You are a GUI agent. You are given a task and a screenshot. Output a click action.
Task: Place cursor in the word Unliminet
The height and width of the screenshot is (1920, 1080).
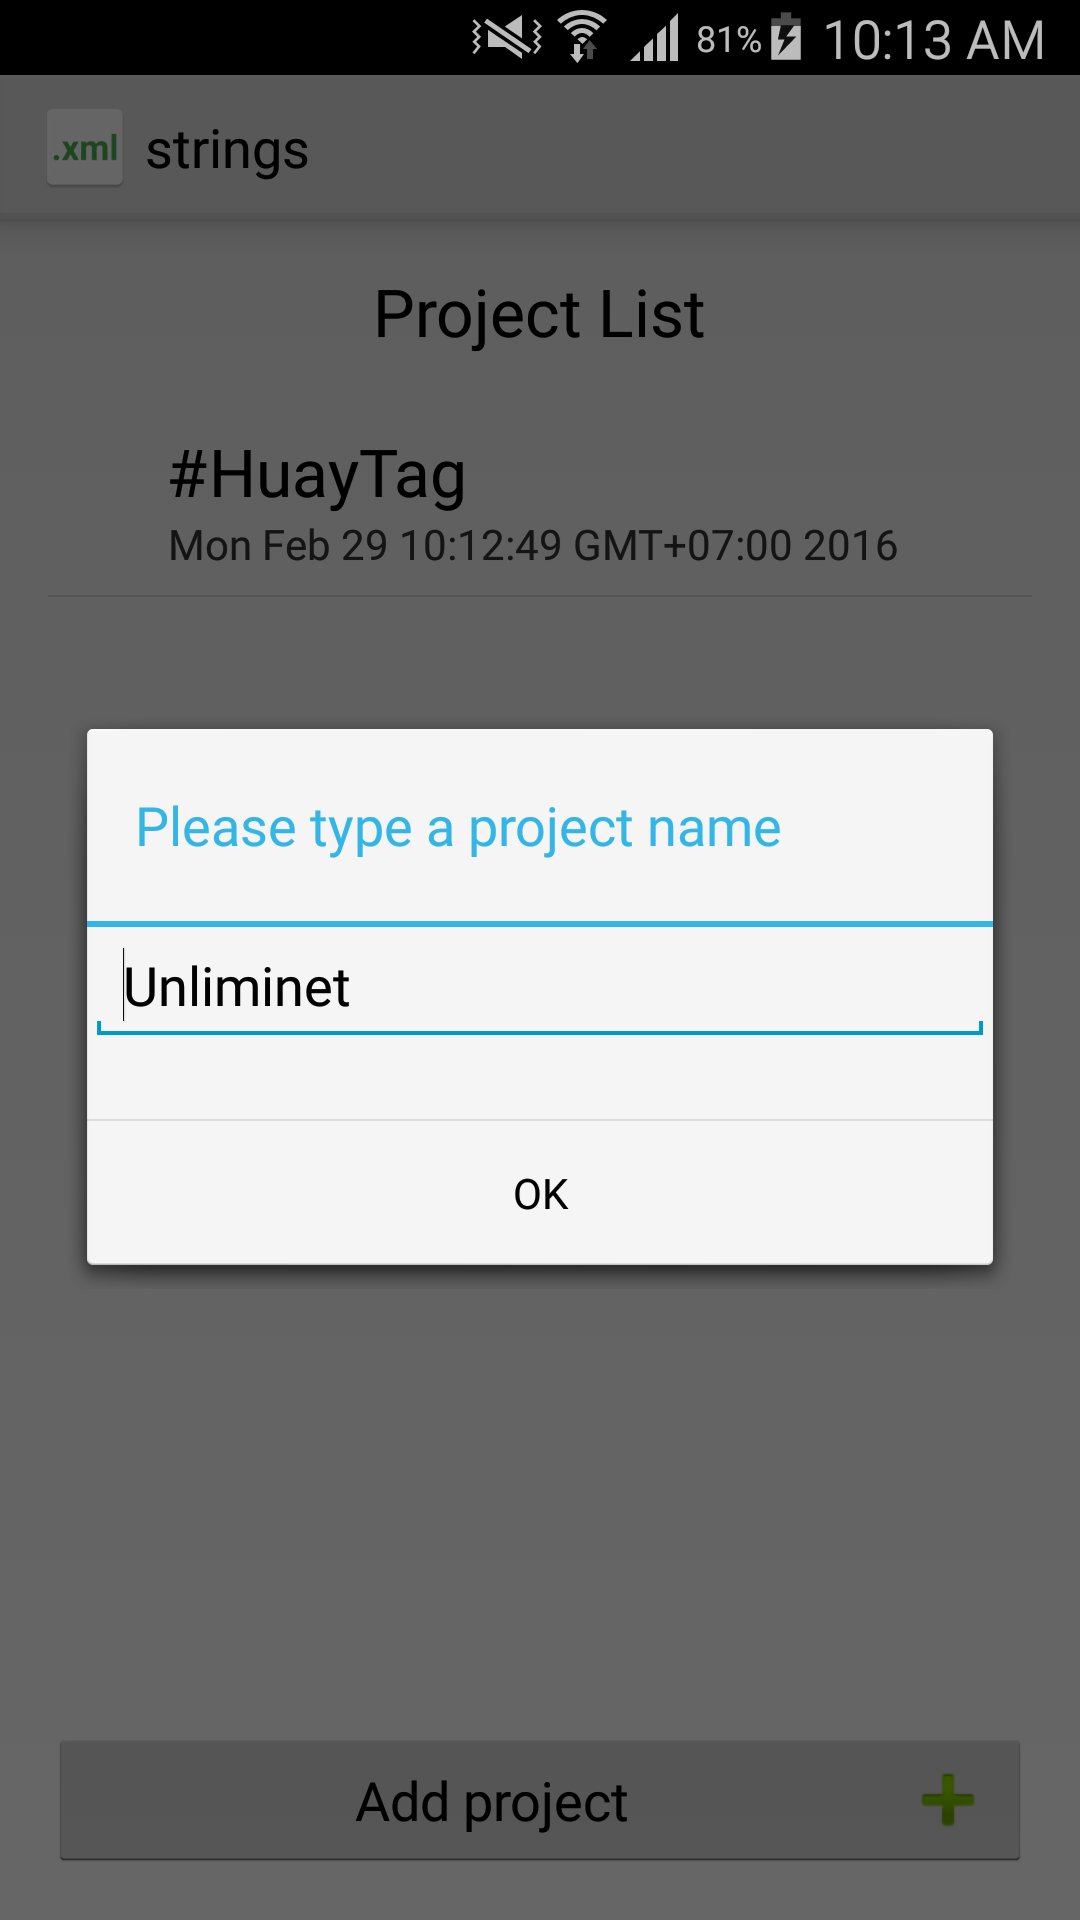pos(237,988)
